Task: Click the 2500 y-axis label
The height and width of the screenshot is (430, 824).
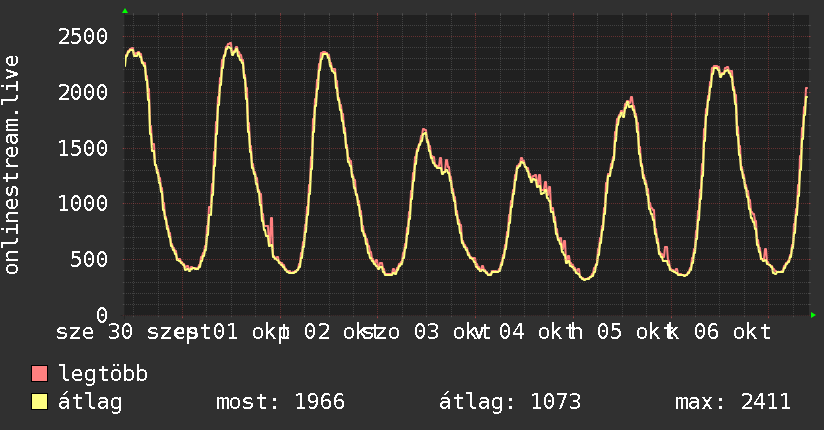Action: pos(83,37)
